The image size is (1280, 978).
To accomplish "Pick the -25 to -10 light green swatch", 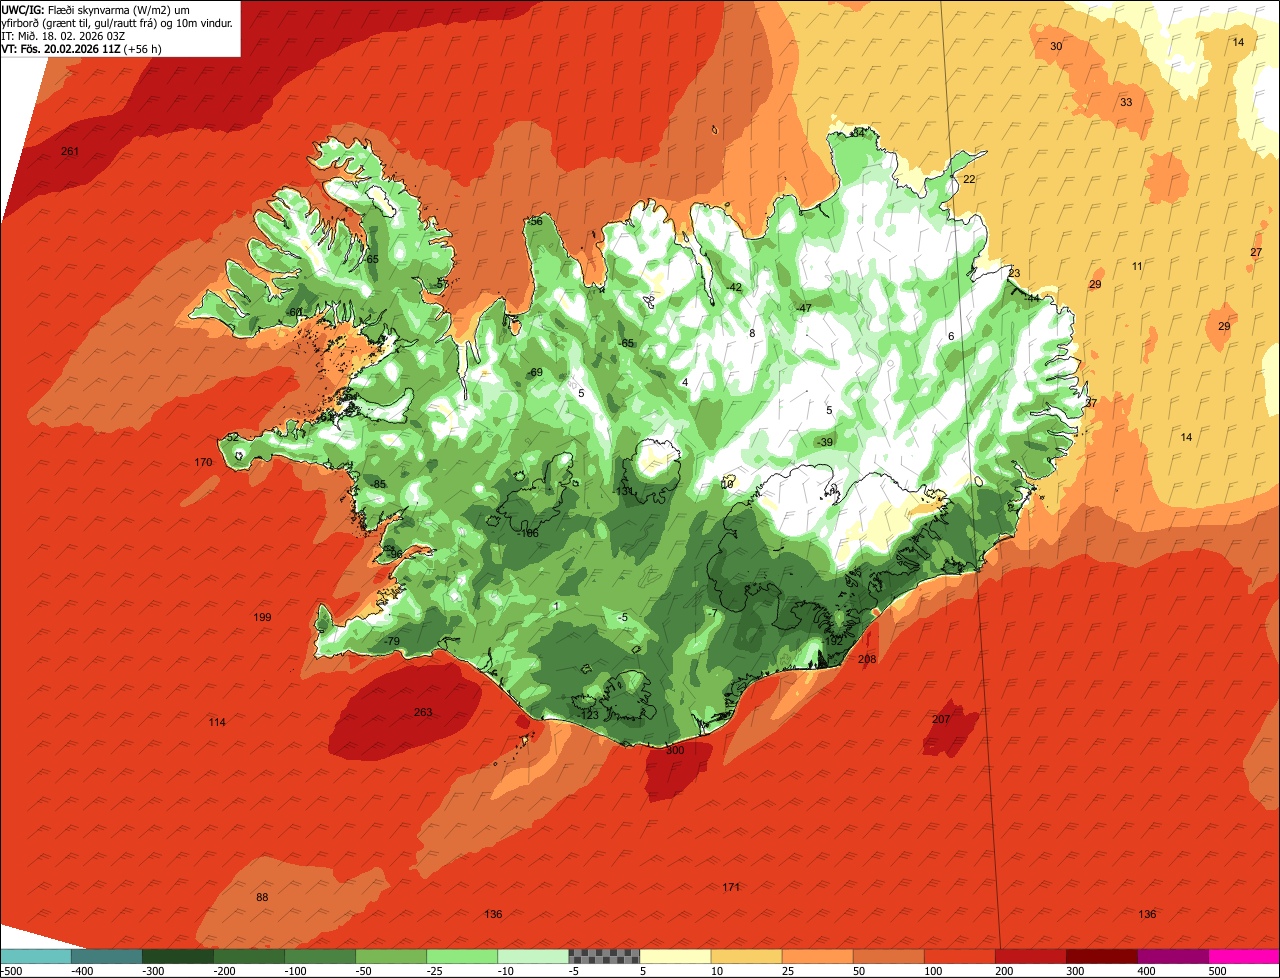I will point(462,956).
